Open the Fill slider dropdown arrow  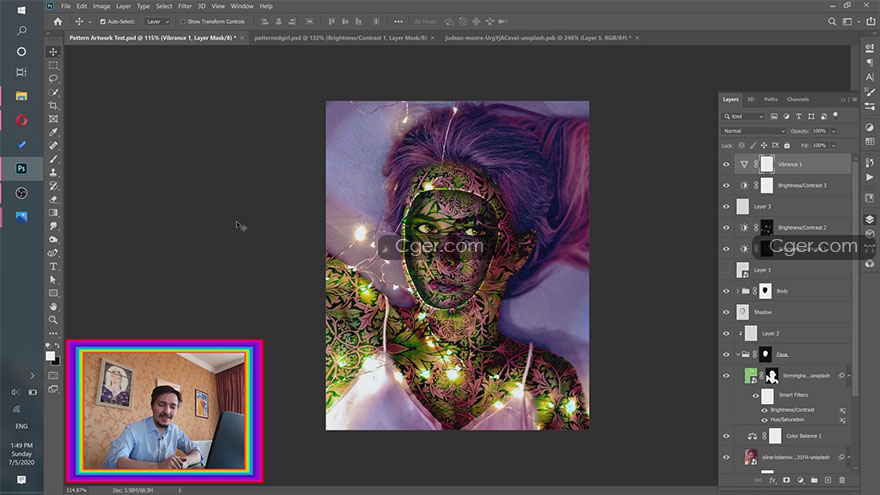[833, 145]
